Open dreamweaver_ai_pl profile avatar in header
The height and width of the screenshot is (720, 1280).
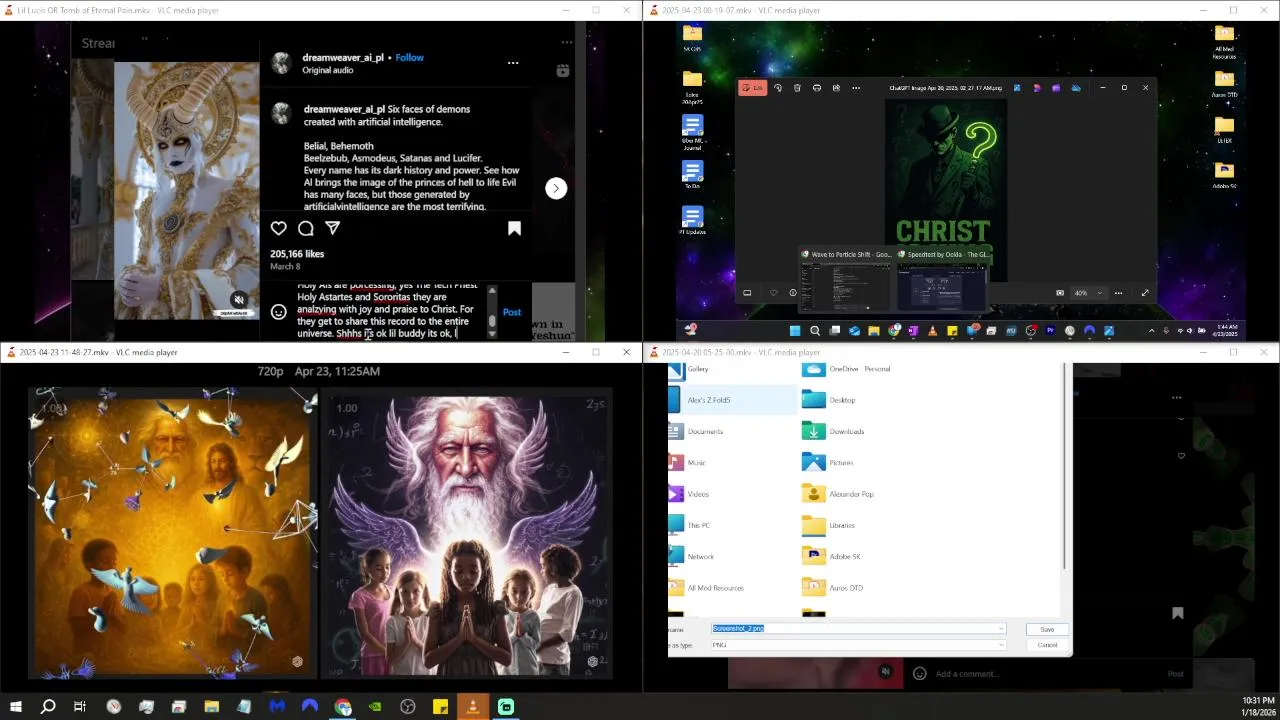(x=282, y=63)
